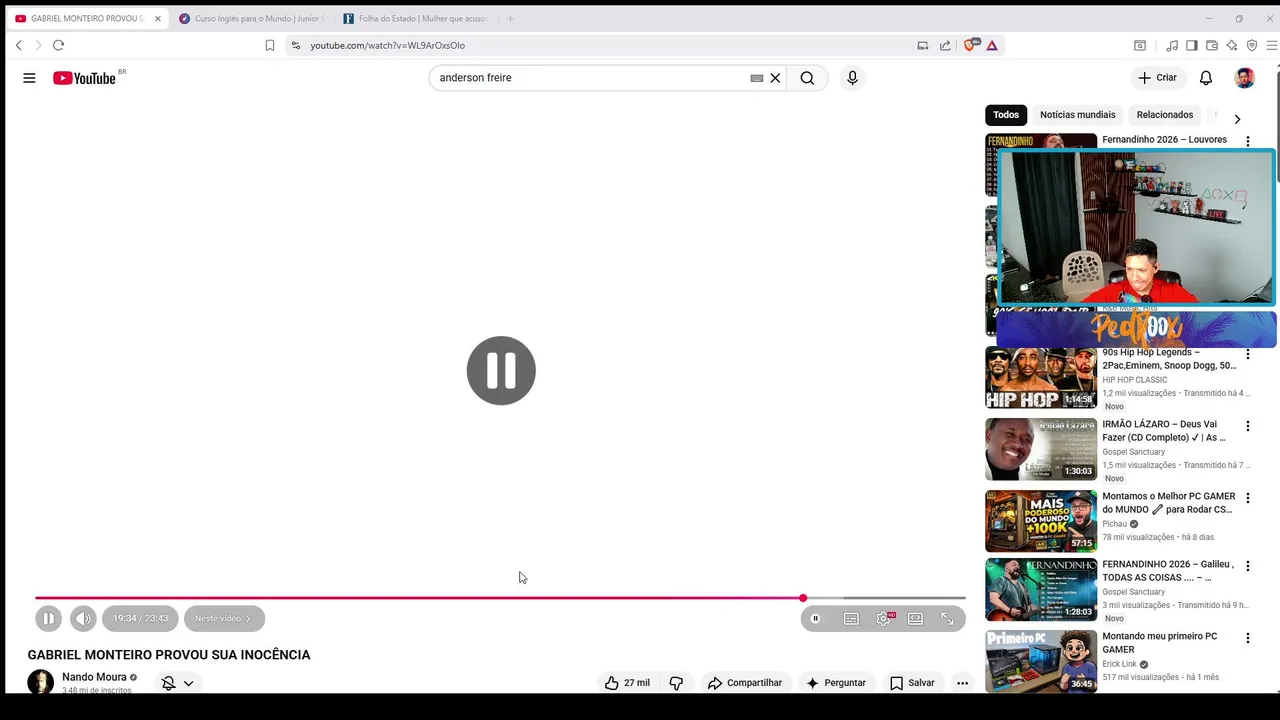The image size is (1280, 720).
Task: Open options for IRMÃO LÁZARO video
Action: (x=1247, y=427)
